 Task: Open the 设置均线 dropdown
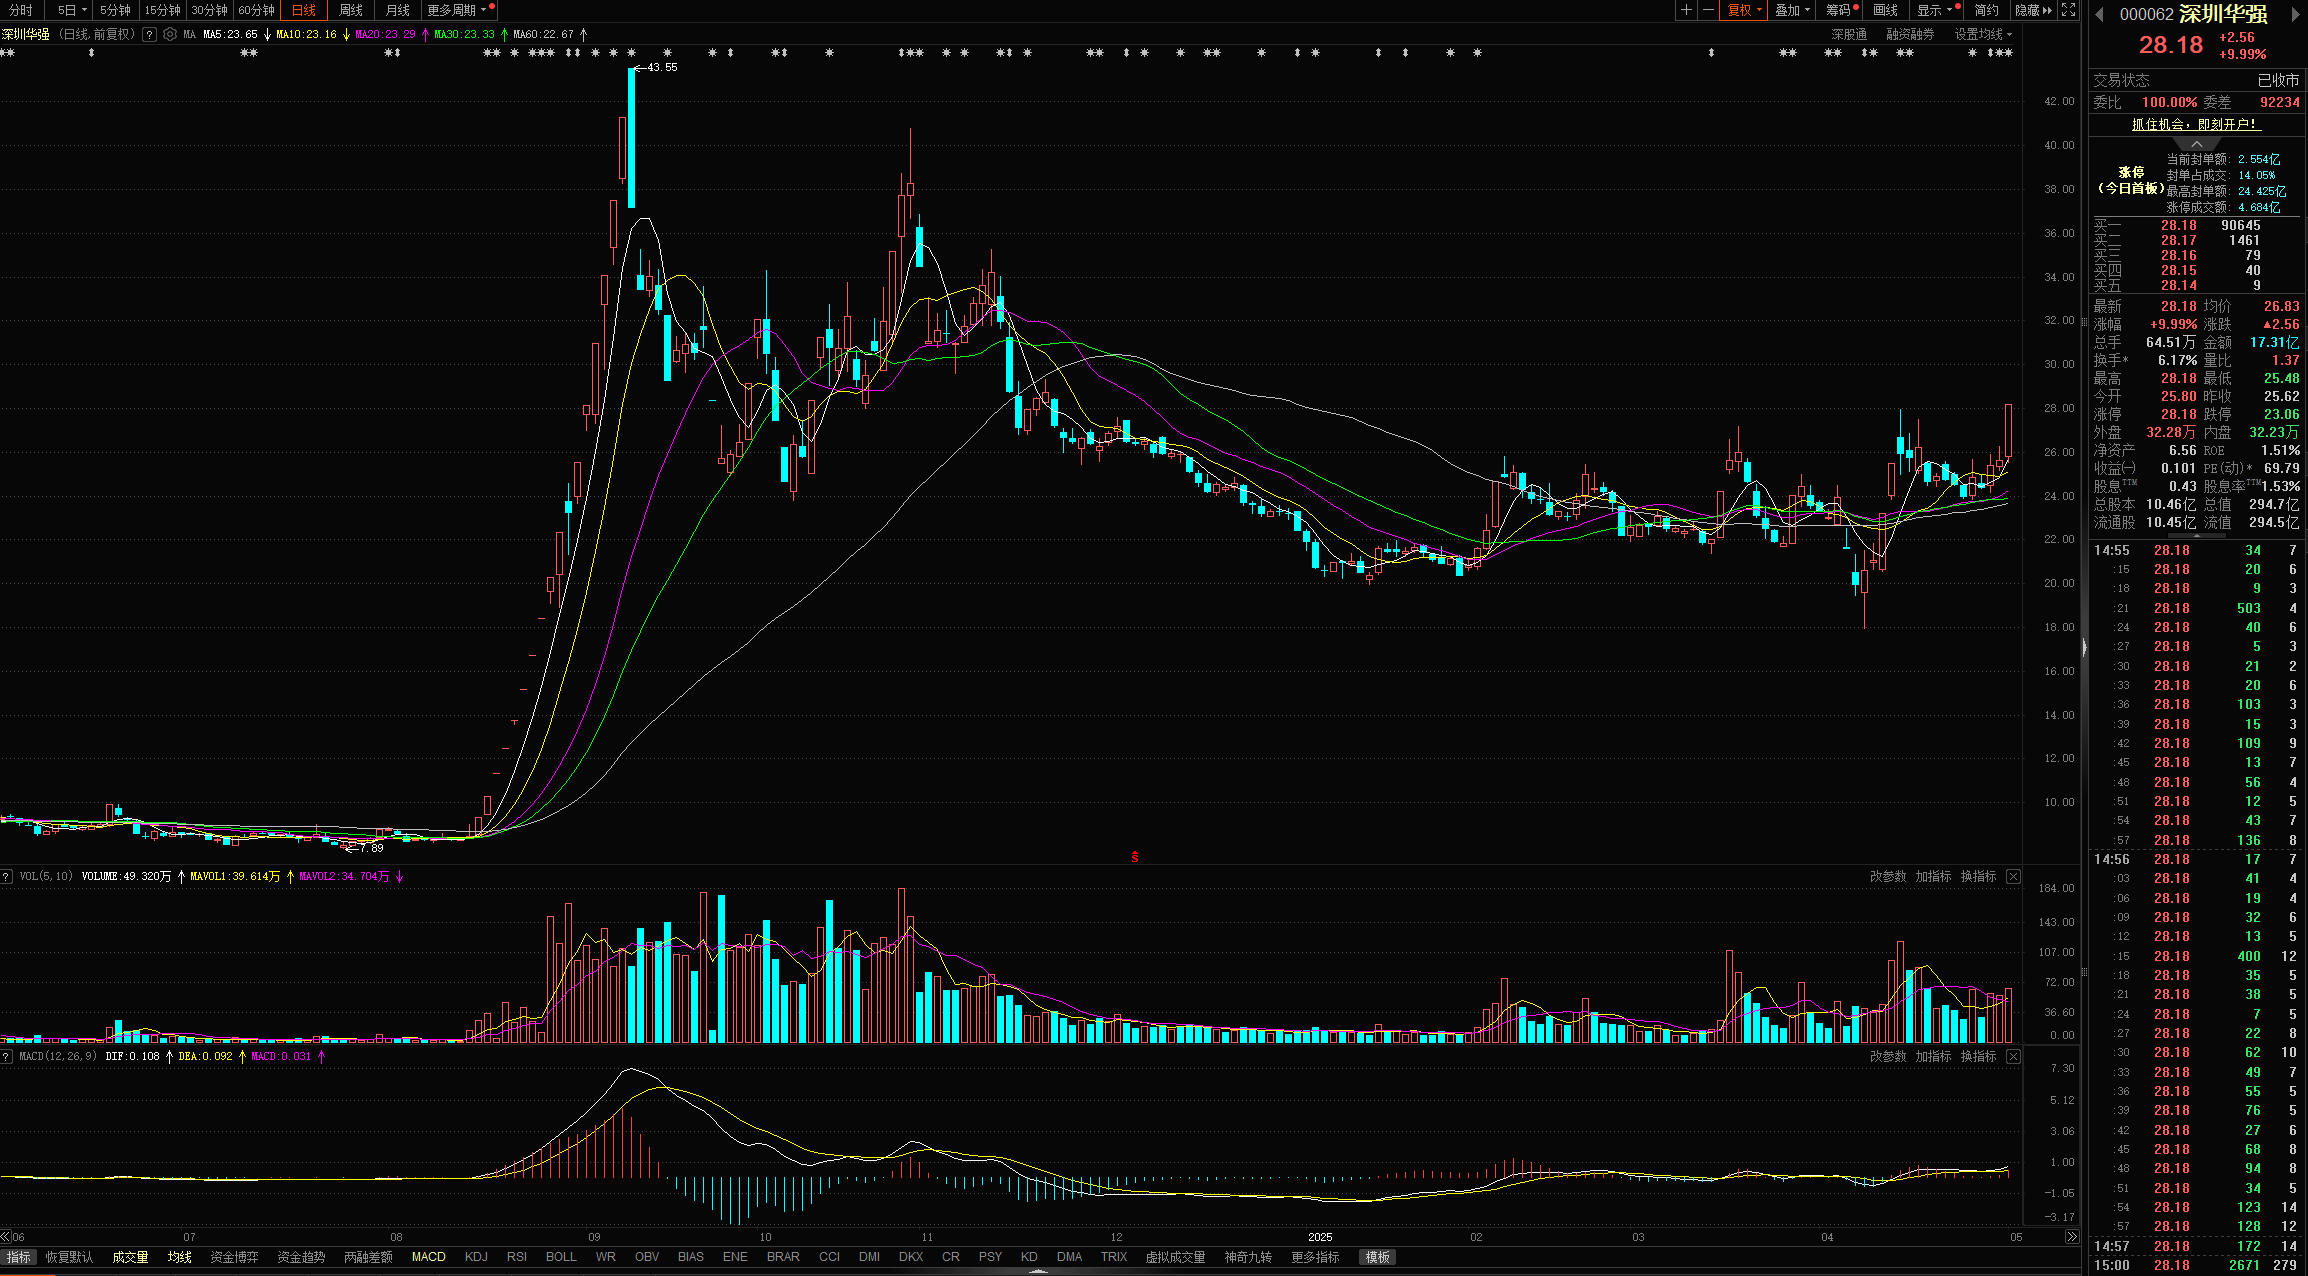coord(1983,34)
